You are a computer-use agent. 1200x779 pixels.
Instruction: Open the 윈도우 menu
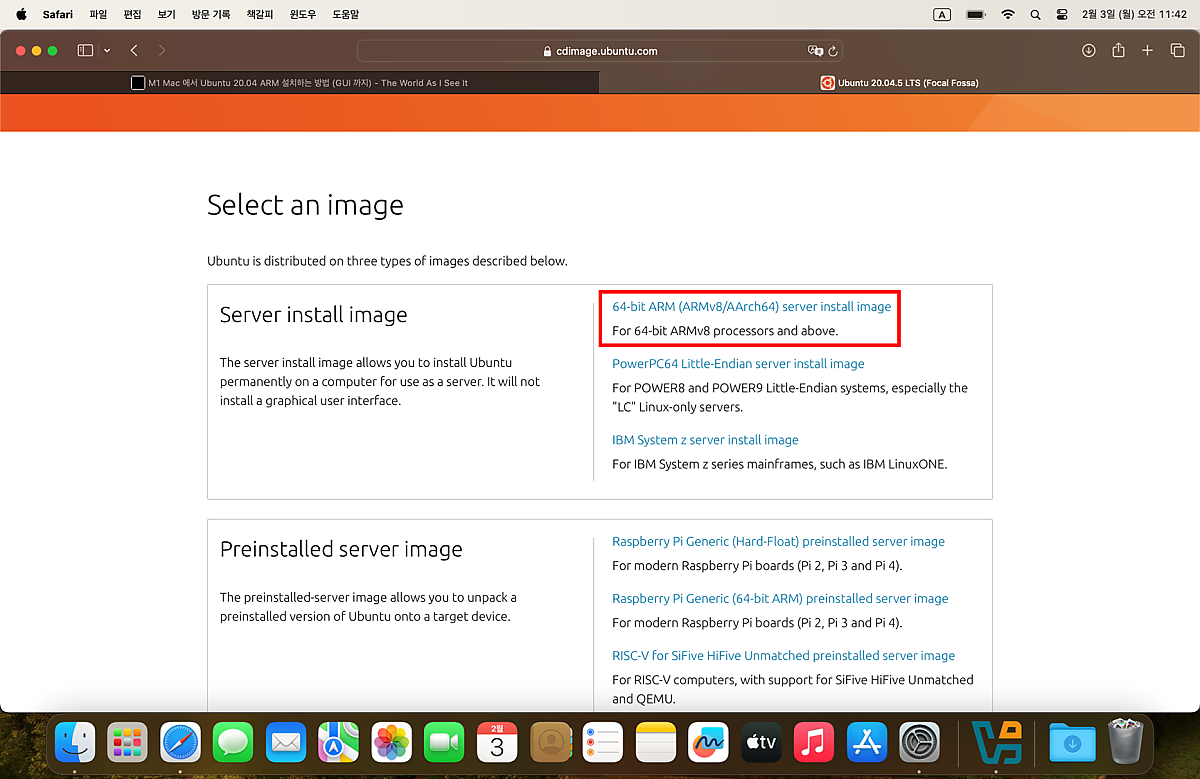click(x=303, y=15)
